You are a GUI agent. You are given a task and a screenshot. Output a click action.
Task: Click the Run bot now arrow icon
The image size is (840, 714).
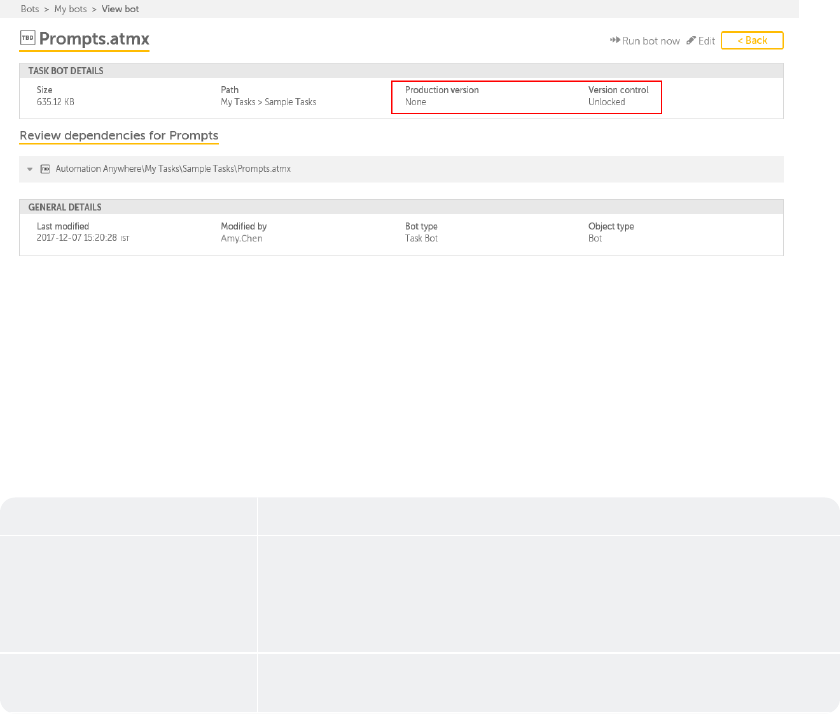point(615,41)
